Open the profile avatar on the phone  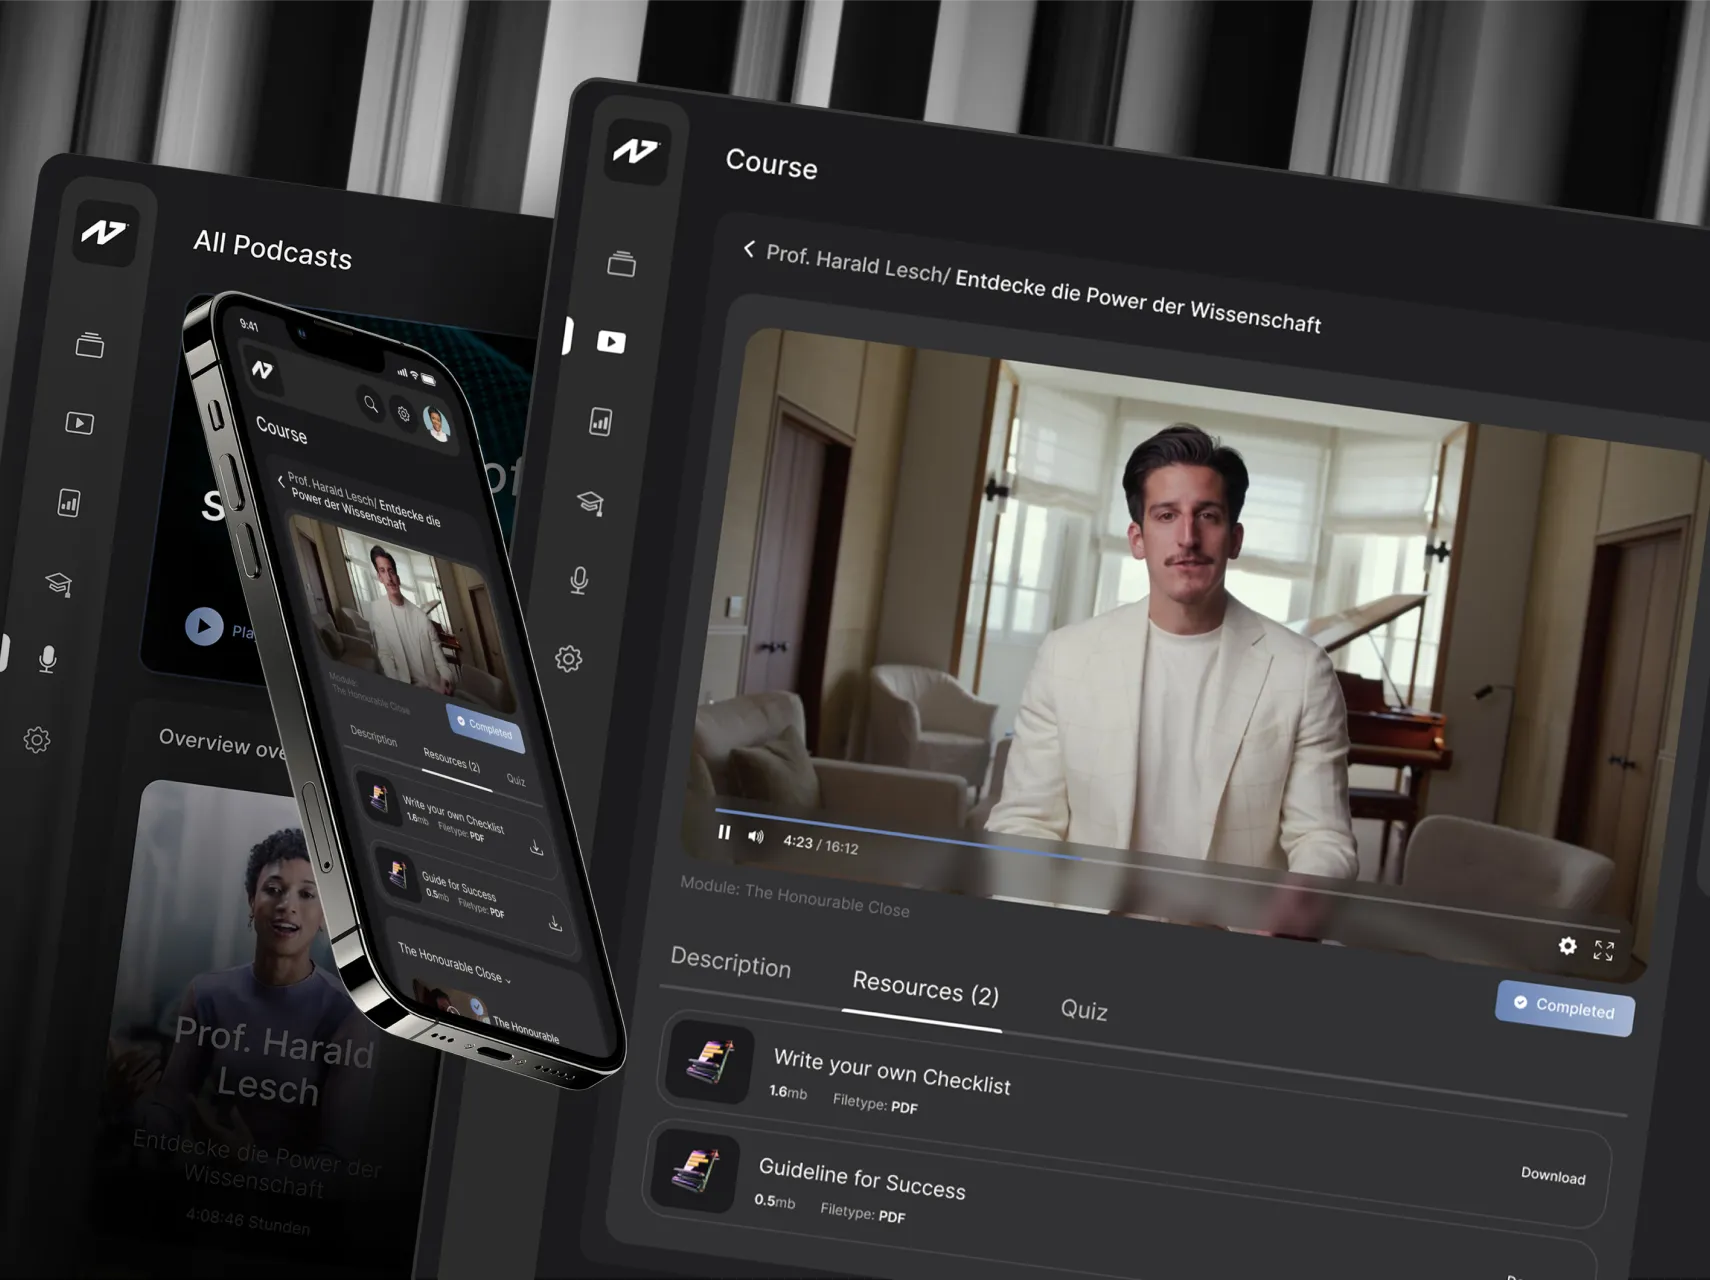(x=436, y=423)
